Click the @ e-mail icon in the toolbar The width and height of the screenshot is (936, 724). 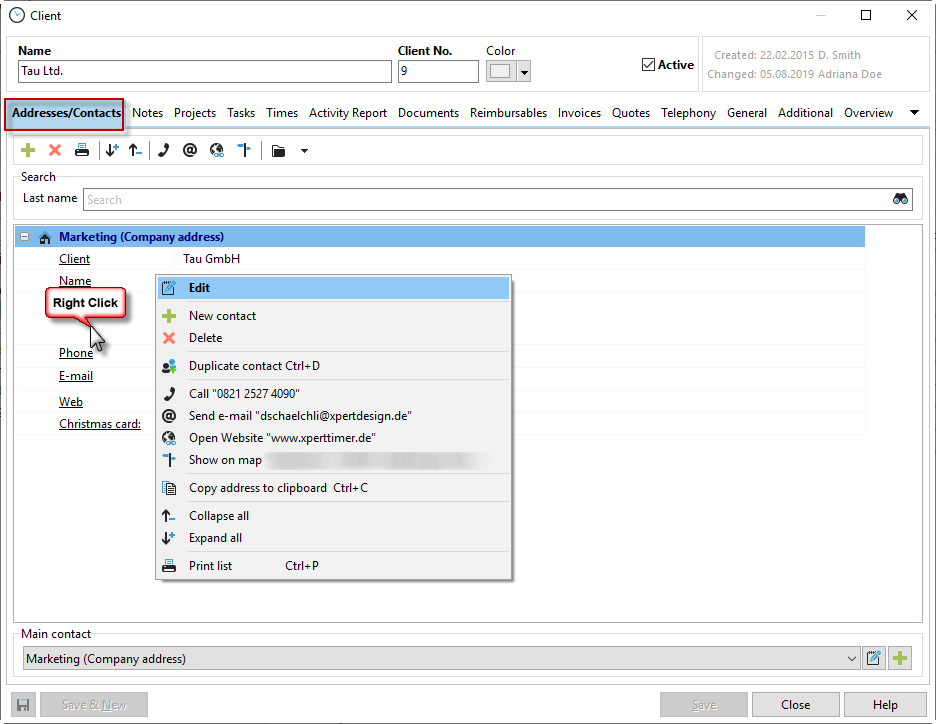coord(190,151)
